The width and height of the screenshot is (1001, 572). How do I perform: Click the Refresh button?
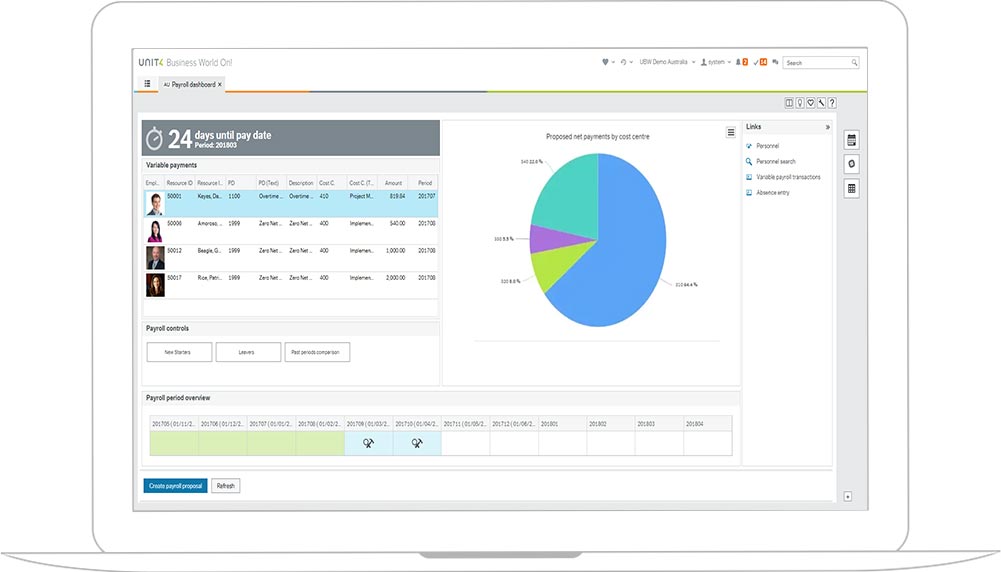[x=225, y=486]
